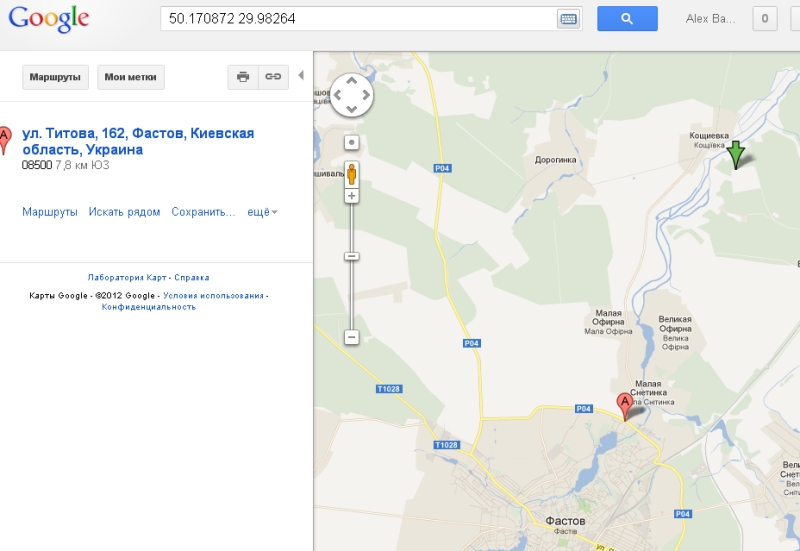Viewport: 800px width, 551px height.
Task: Collapse the left side panel arrow
Action: pyautogui.click(x=301, y=76)
